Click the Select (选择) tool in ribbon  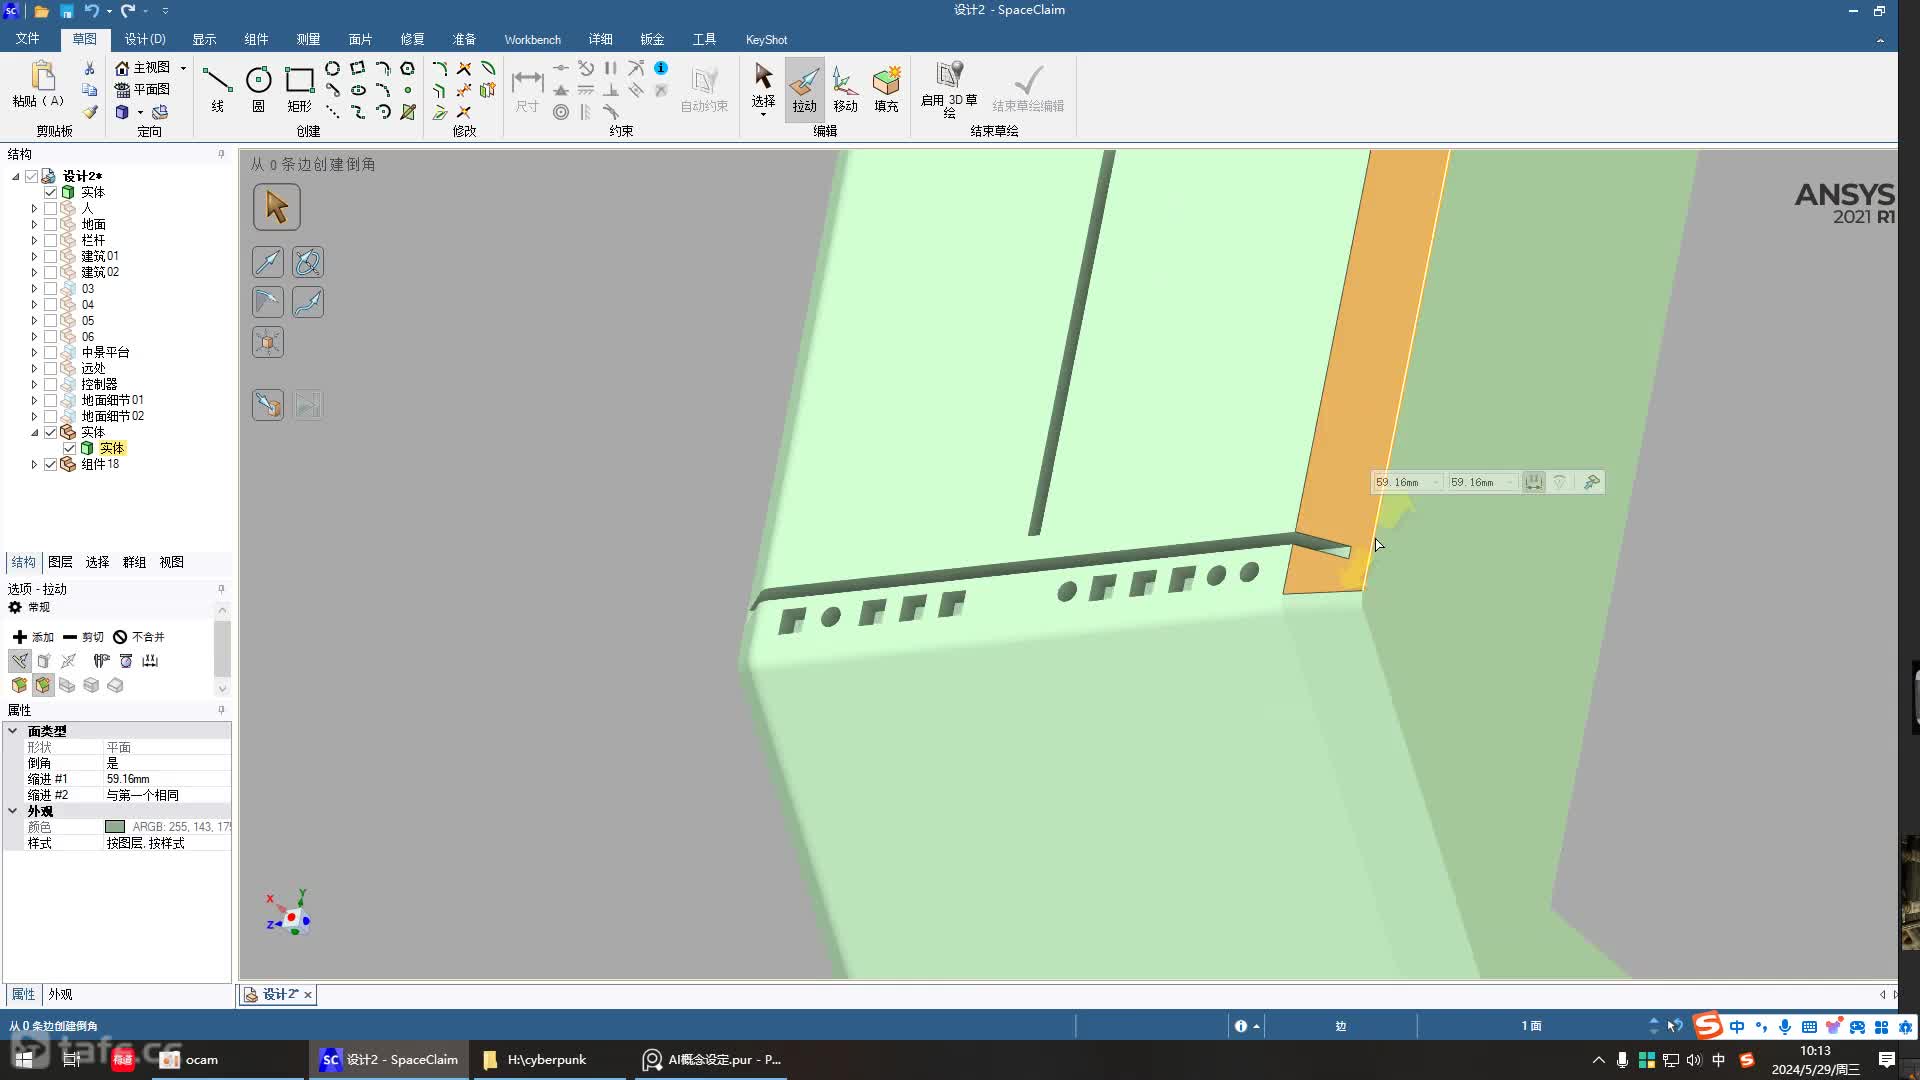point(763,88)
